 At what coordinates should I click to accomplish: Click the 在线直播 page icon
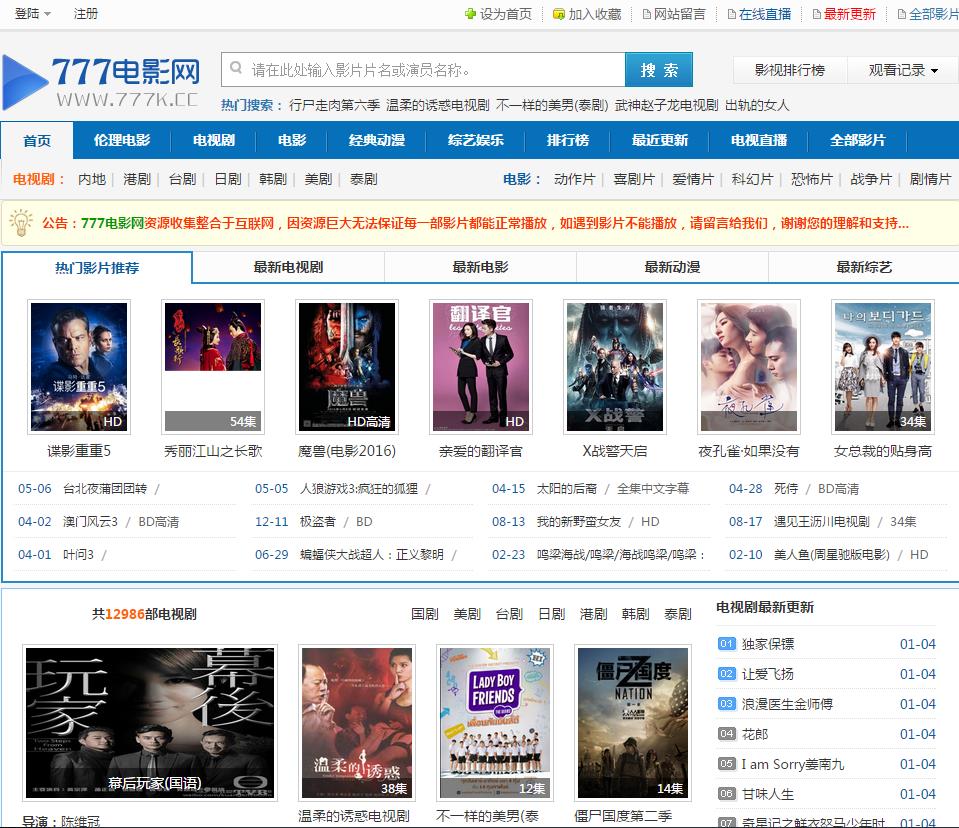[x=731, y=14]
